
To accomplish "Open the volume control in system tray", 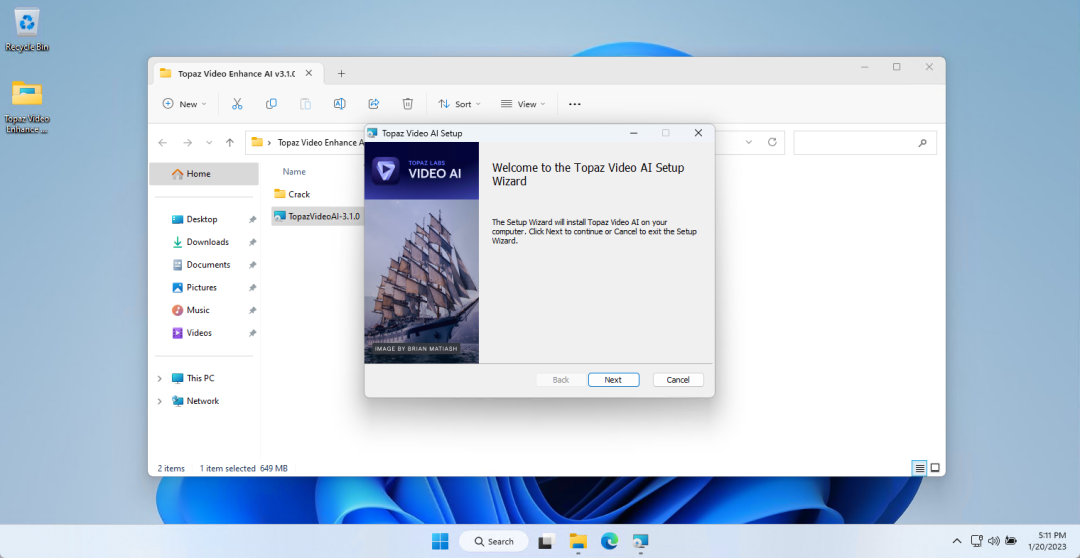I will [993, 541].
